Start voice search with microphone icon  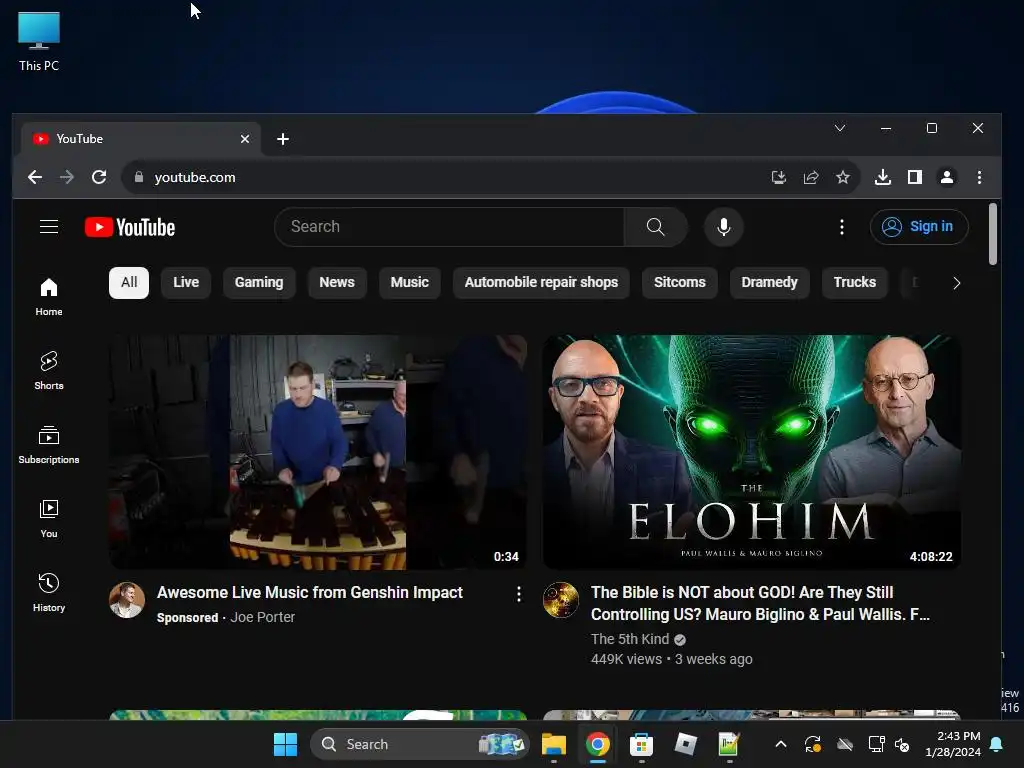724,227
